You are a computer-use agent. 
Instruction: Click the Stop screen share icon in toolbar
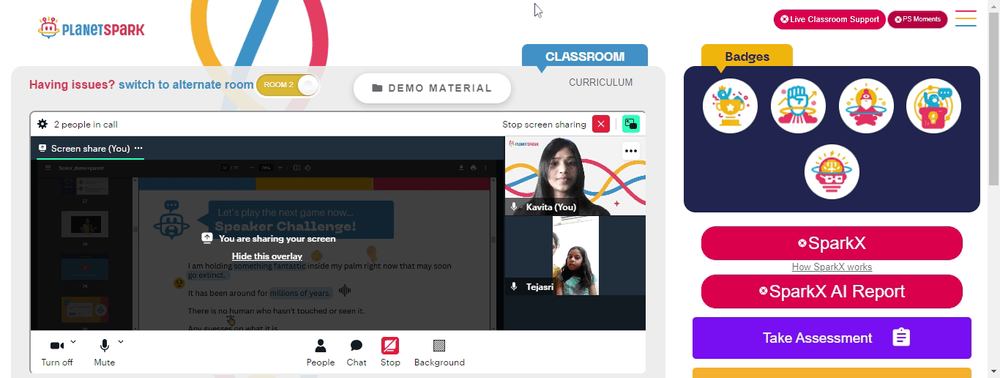click(x=390, y=345)
